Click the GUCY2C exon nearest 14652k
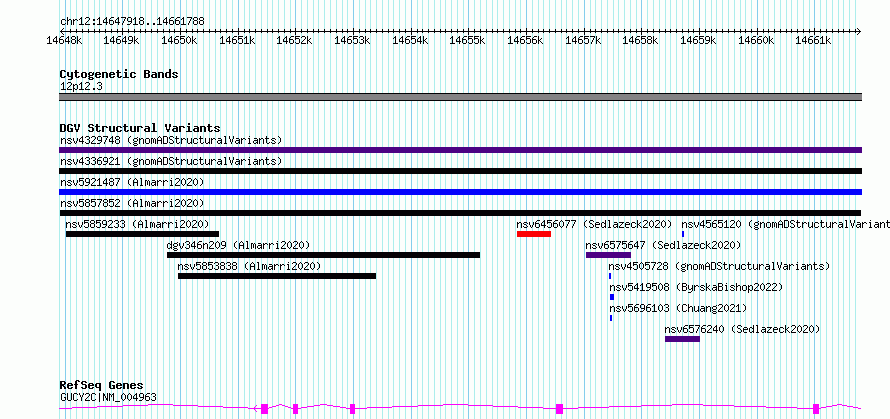The image size is (890, 419). coord(295,408)
